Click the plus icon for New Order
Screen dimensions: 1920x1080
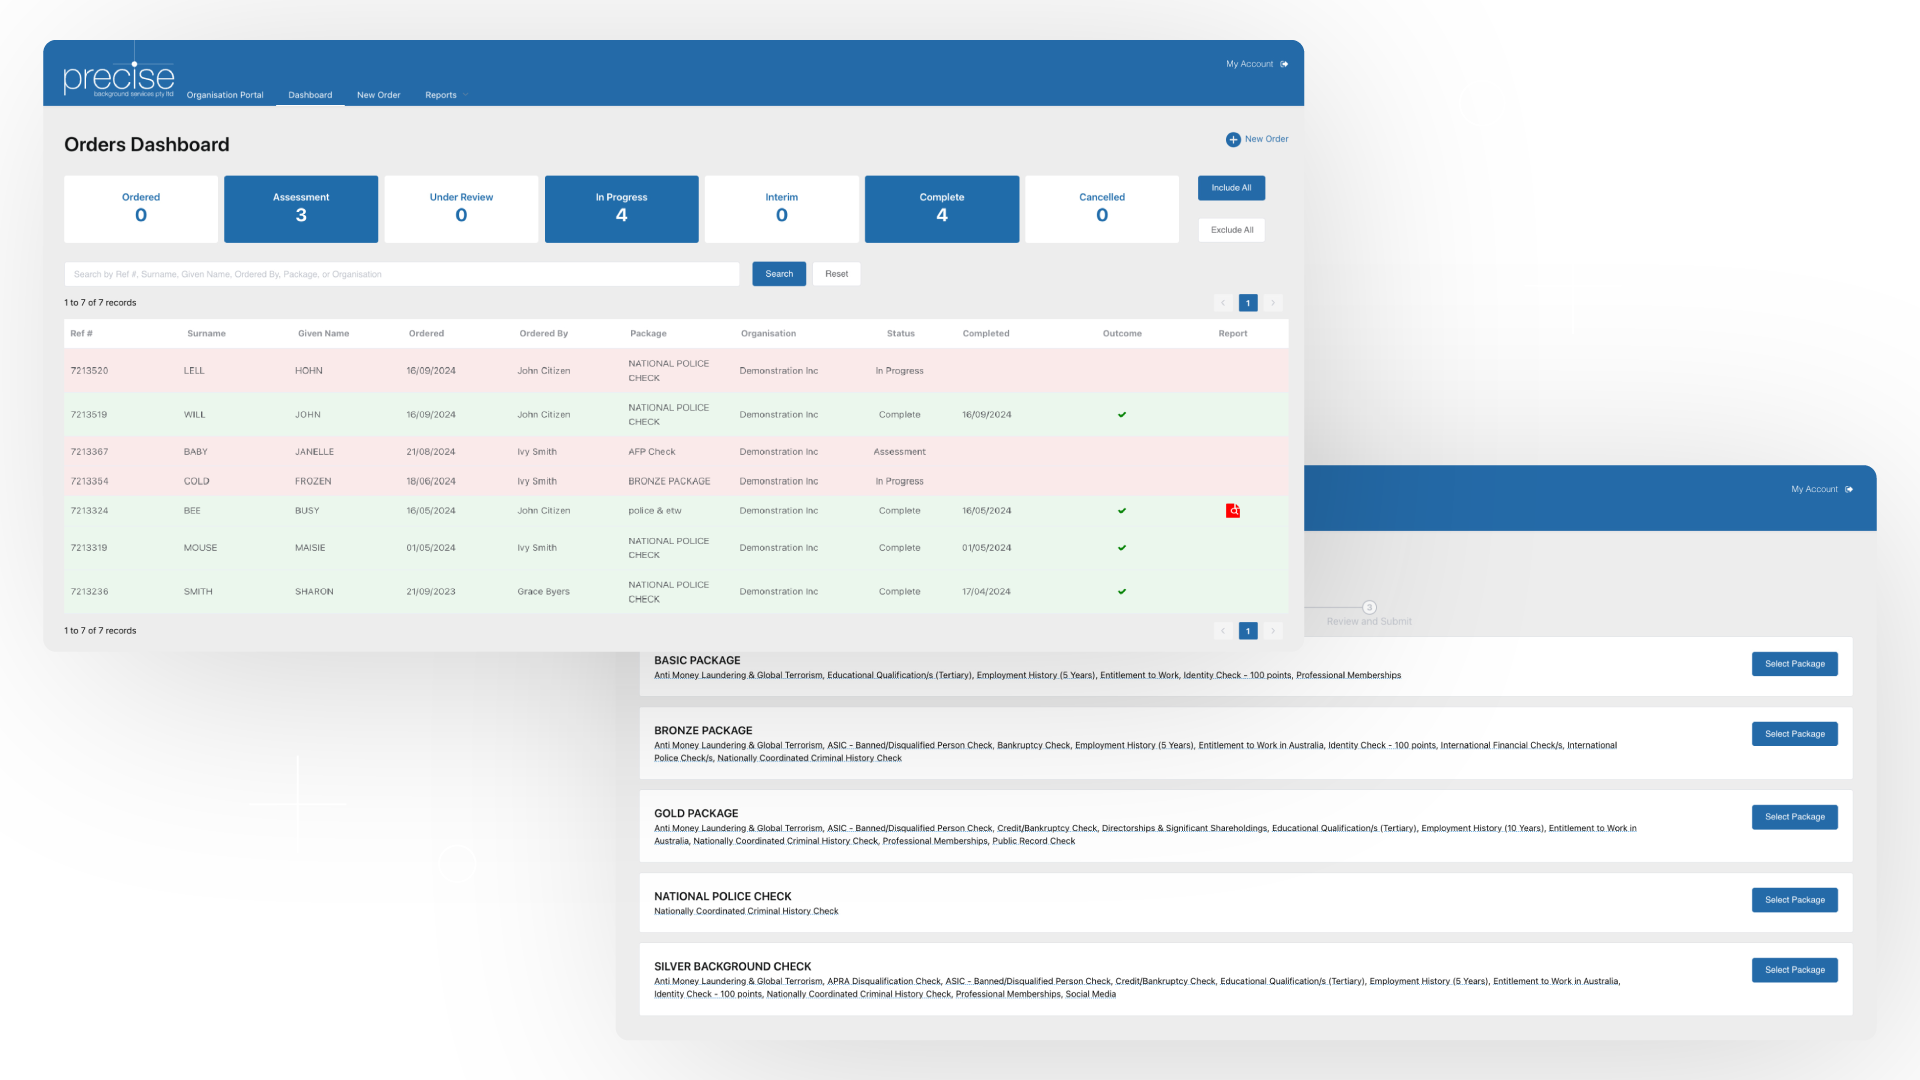(1233, 140)
